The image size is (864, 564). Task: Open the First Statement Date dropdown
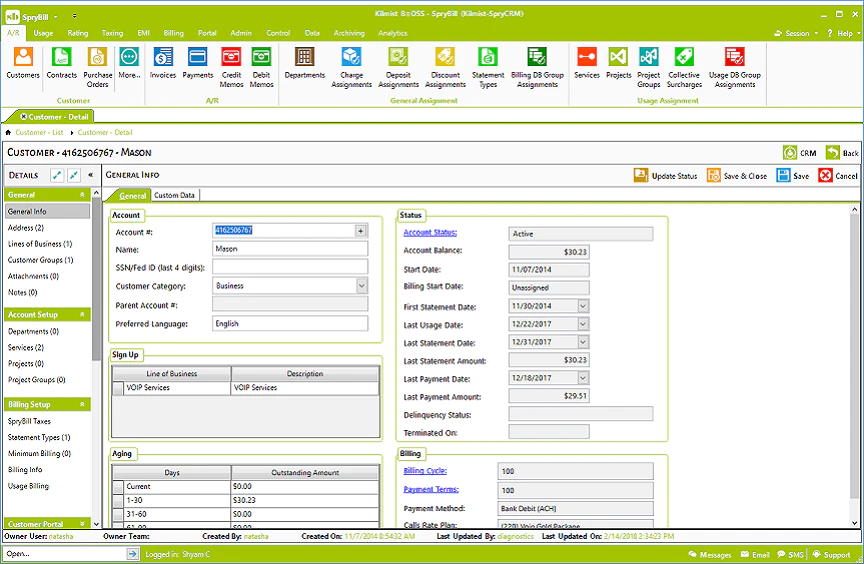[583, 306]
